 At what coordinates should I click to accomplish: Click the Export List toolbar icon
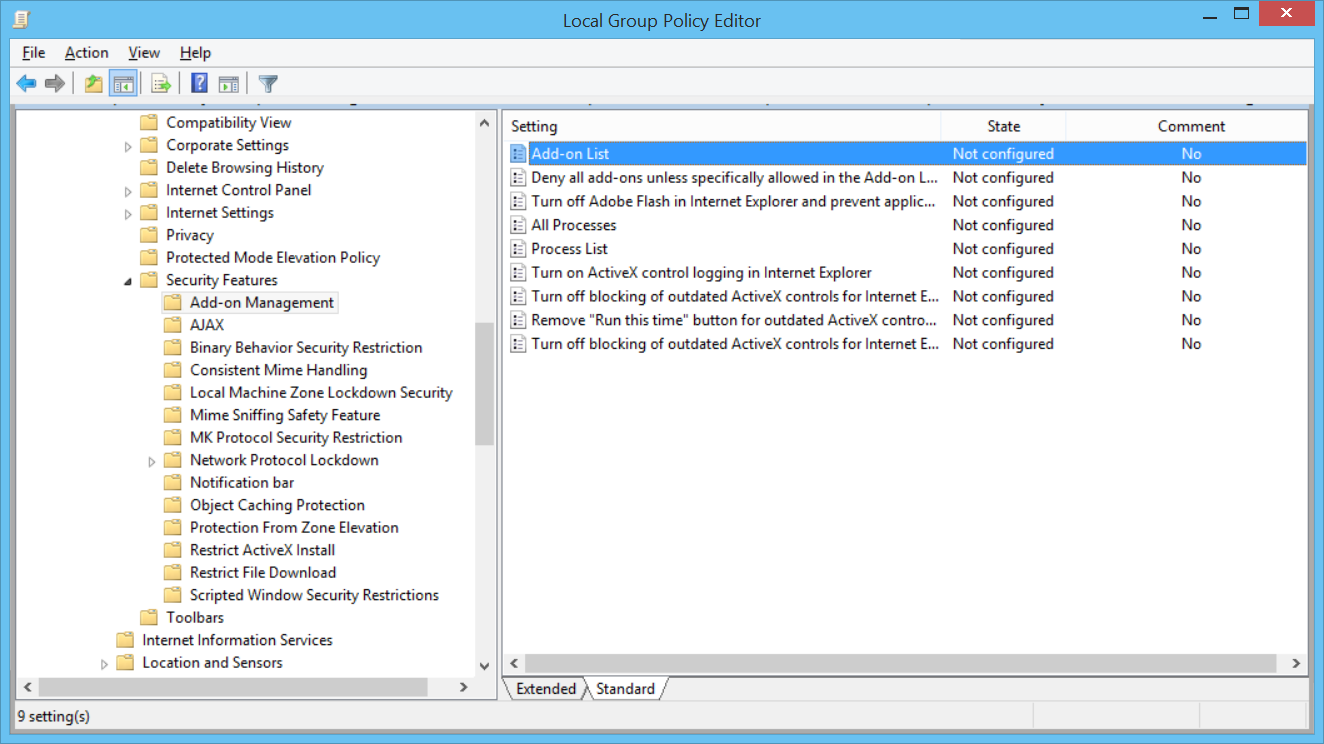[160, 83]
